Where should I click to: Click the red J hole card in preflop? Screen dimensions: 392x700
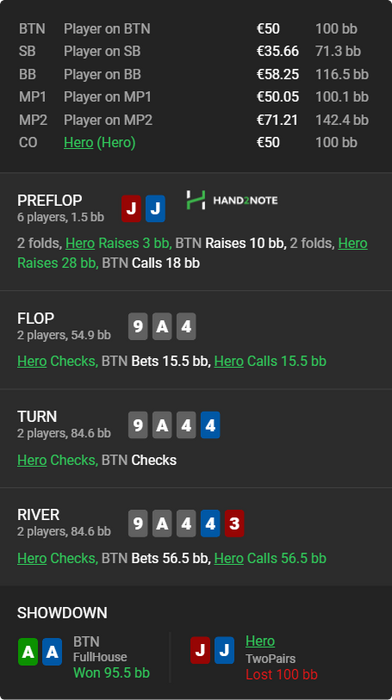tap(131, 208)
